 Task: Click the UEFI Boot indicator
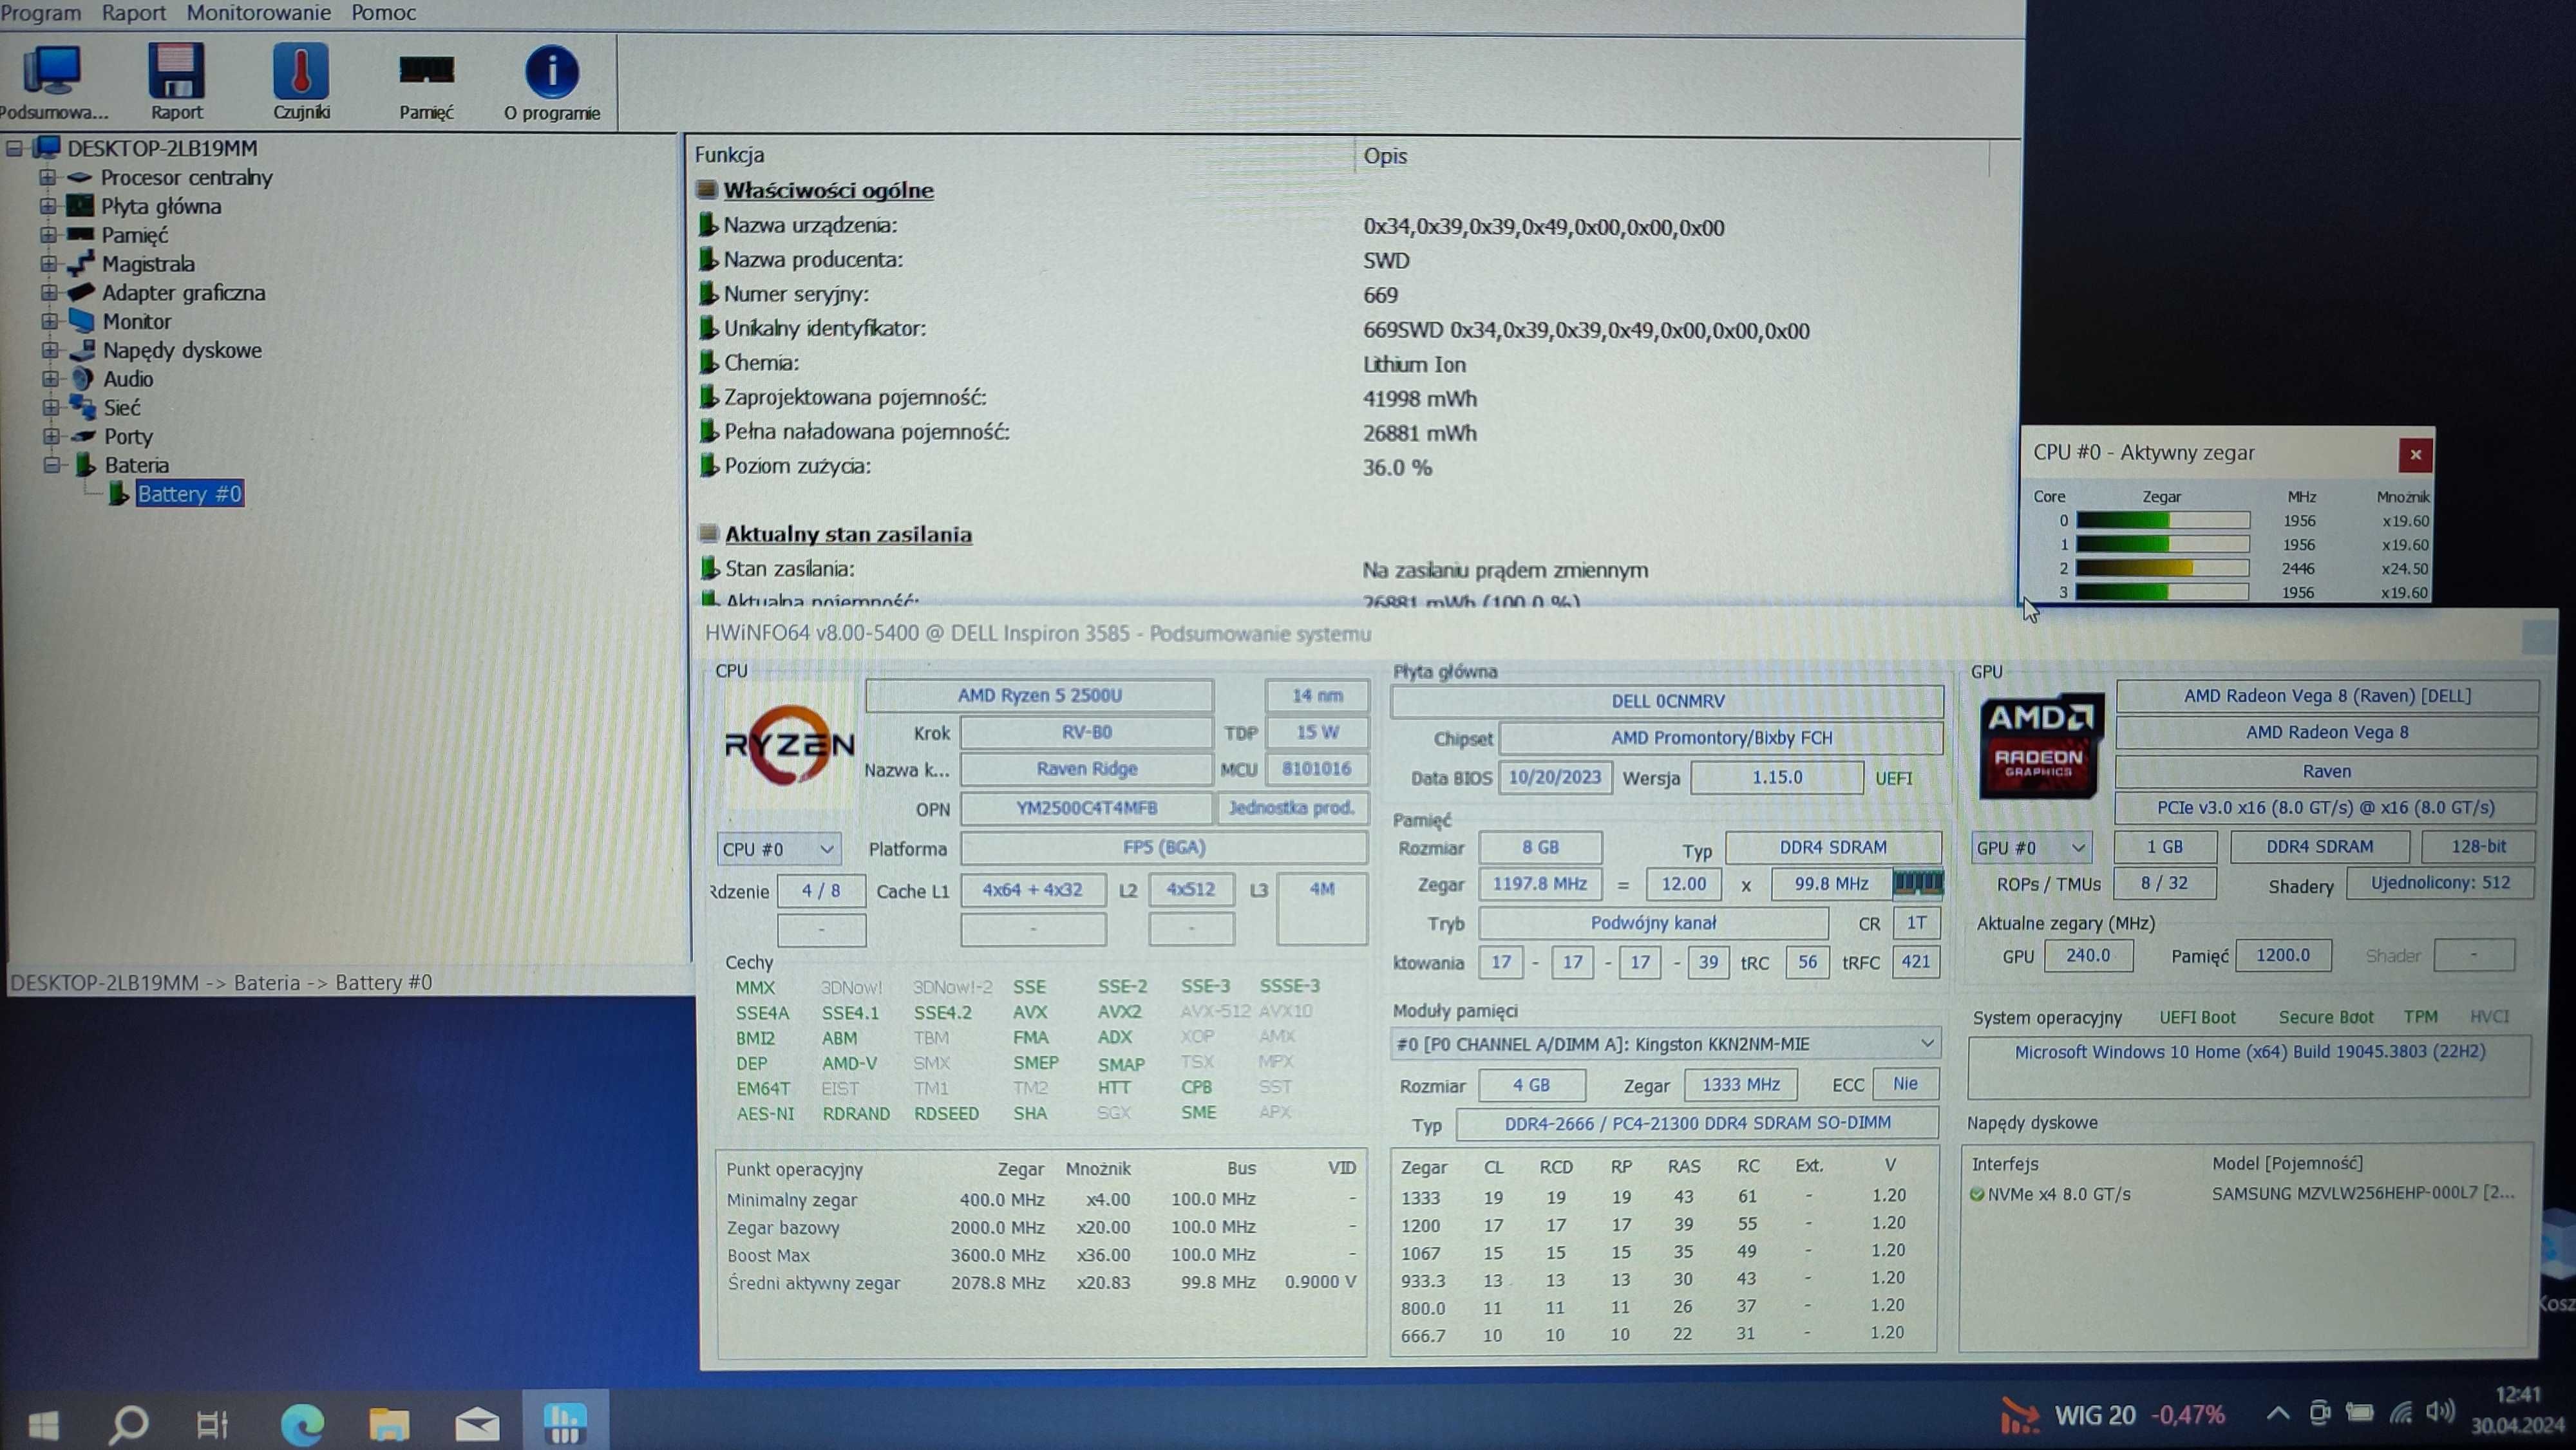coord(2197,1017)
